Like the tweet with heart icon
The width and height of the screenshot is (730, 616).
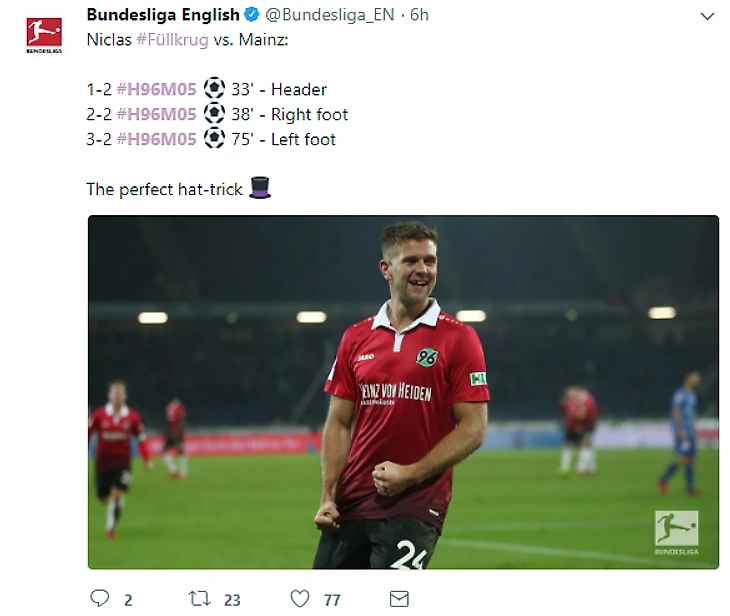pyautogui.click(x=300, y=598)
